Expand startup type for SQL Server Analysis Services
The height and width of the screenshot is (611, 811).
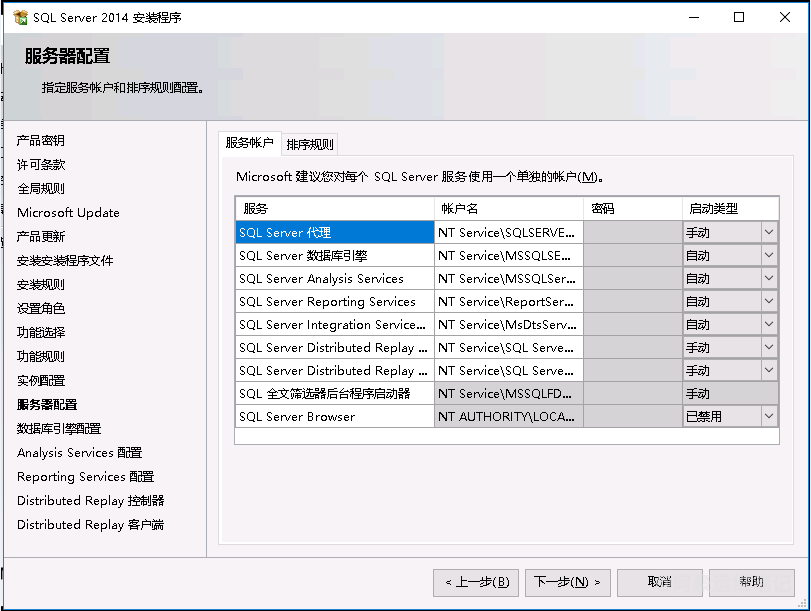click(768, 278)
